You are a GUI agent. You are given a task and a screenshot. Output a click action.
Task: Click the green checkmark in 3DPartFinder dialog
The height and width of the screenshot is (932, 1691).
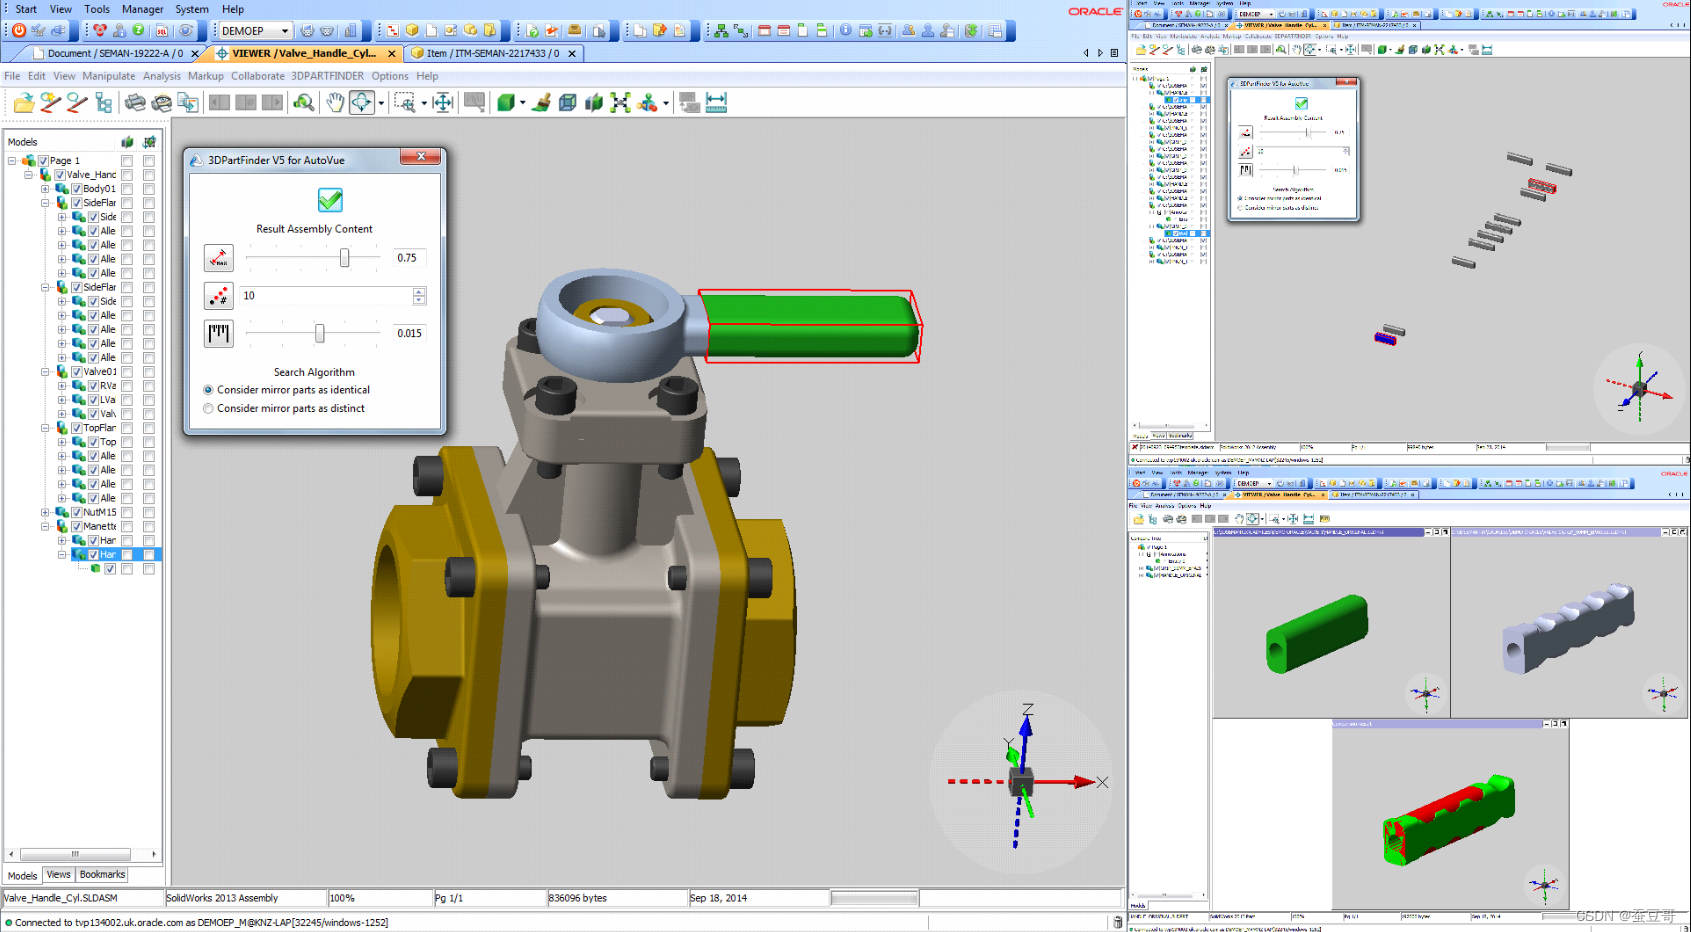[x=330, y=200]
